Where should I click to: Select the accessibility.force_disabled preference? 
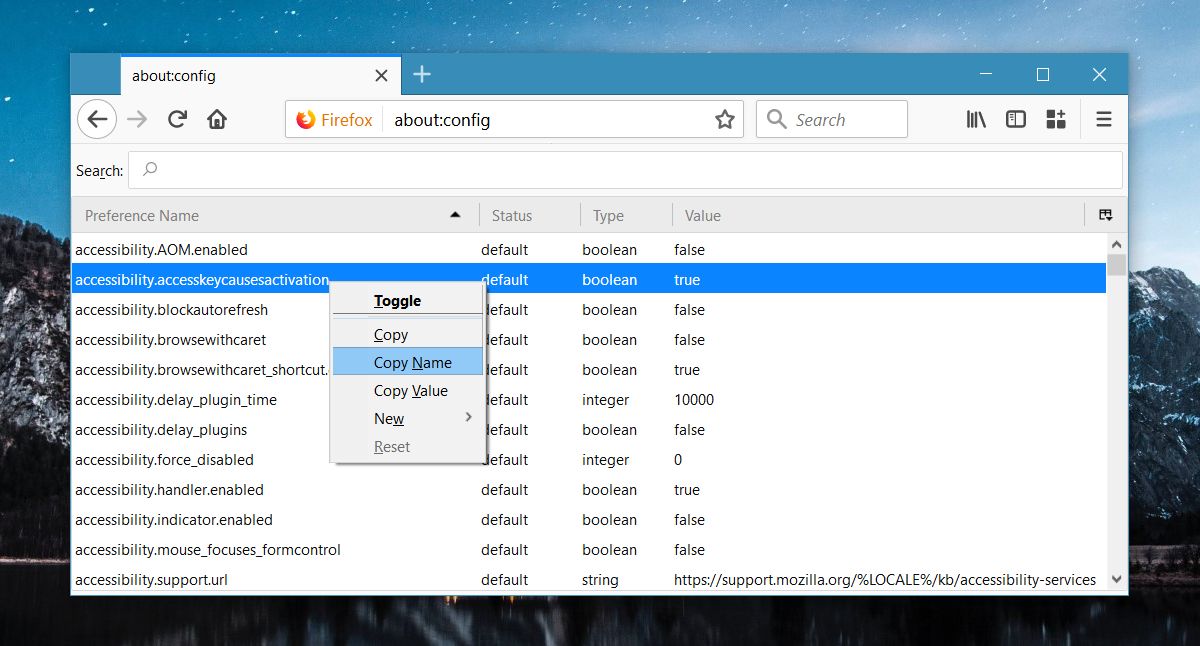[x=589, y=460]
